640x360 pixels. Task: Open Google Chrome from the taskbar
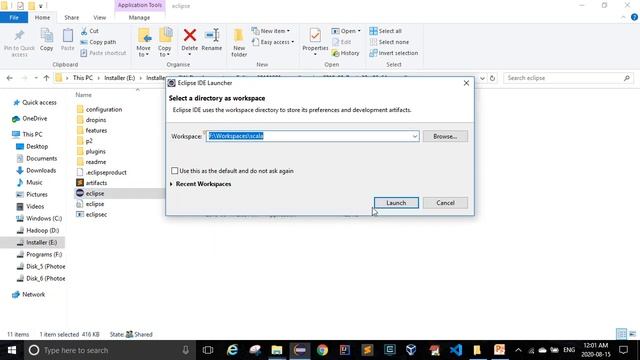(x=322, y=350)
